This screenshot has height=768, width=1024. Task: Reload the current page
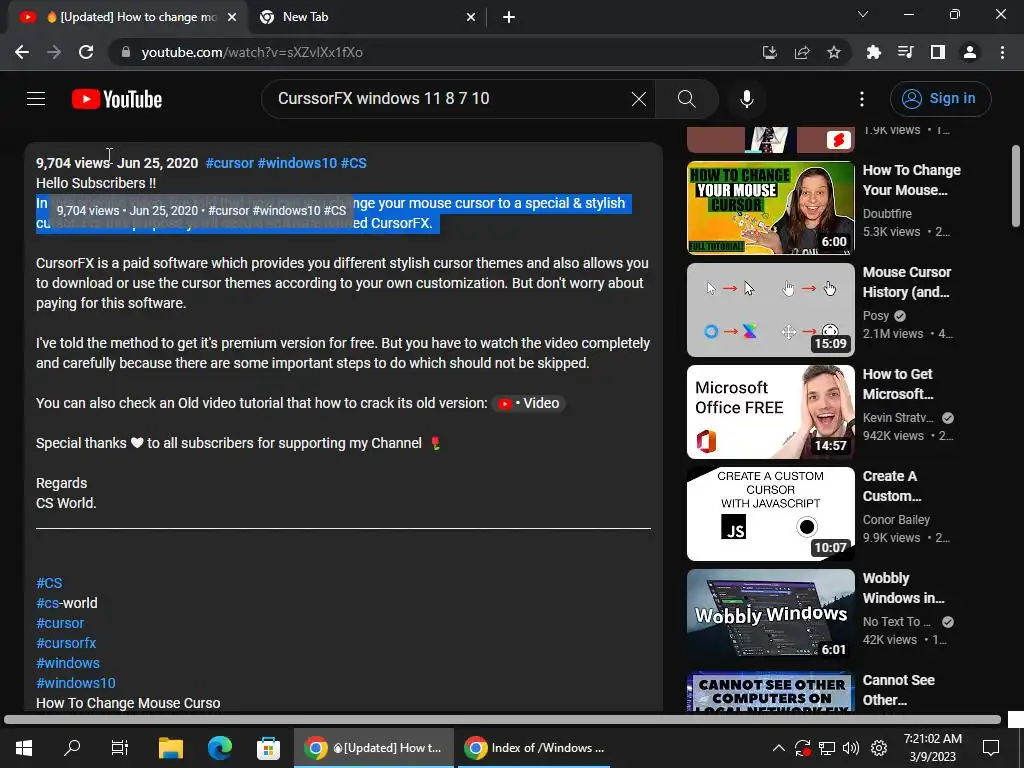pos(86,52)
